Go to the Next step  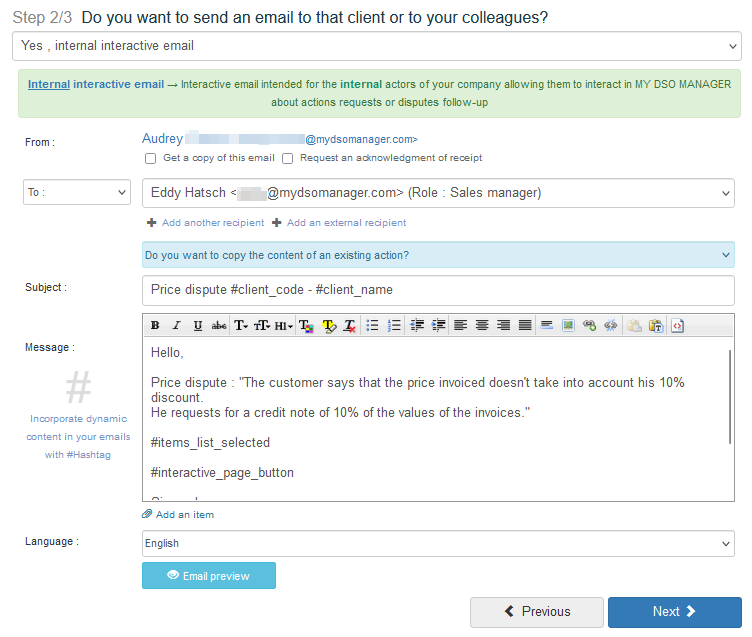click(674, 612)
